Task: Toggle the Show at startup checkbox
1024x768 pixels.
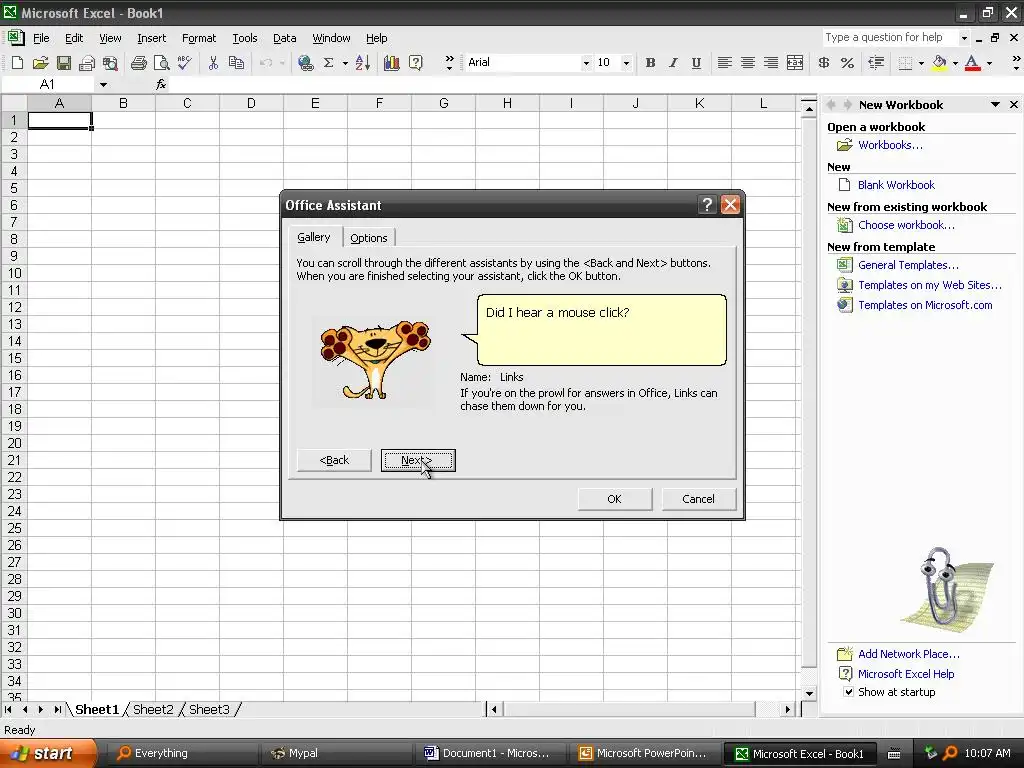Action: click(x=848, y=692)
